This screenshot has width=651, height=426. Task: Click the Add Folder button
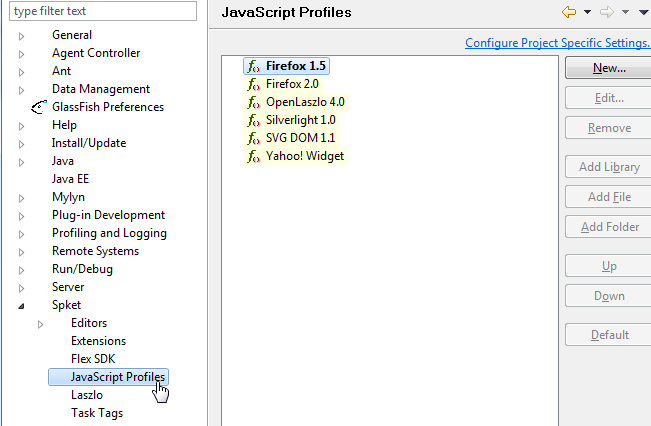[609, 227]
